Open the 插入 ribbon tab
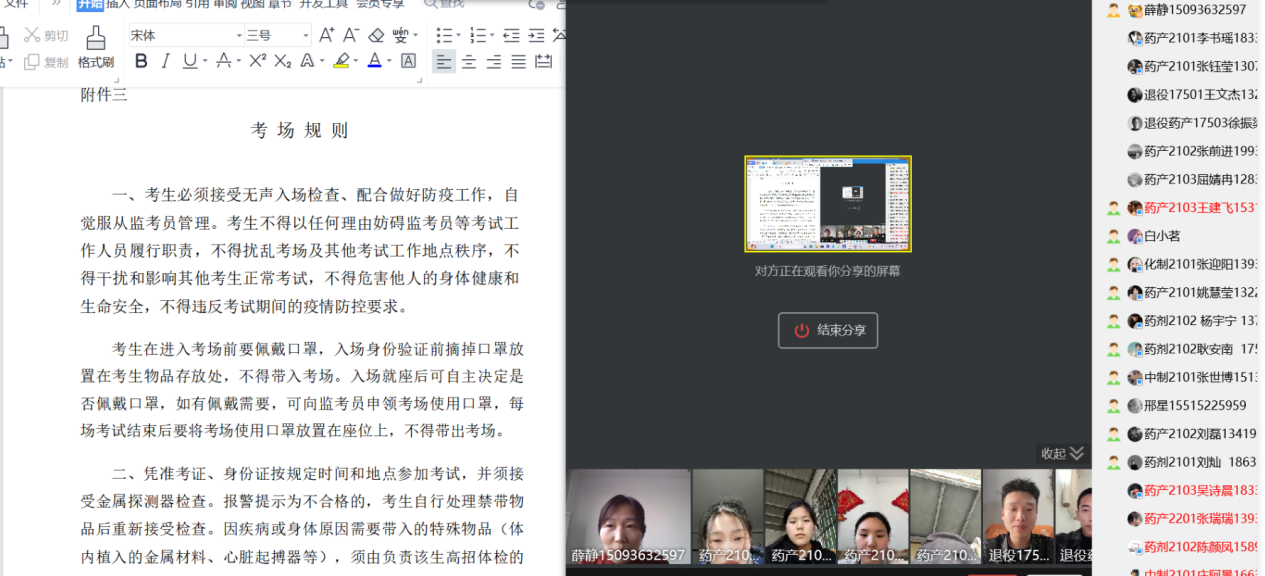The image size is (1265, 576). pyautogui.click(x=118, y=4)
